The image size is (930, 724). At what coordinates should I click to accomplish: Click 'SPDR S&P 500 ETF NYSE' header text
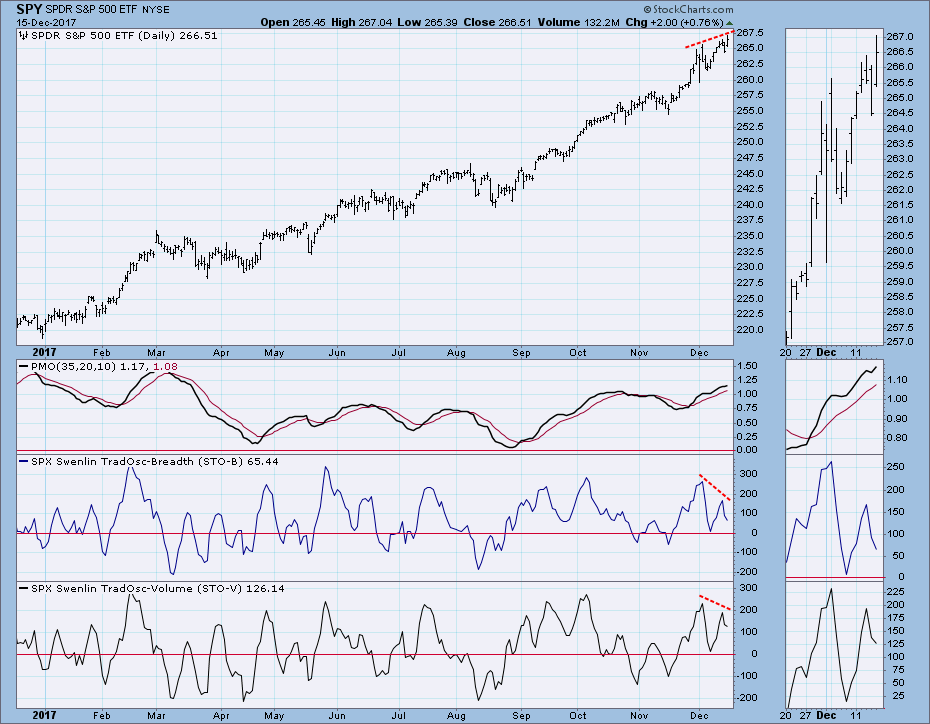pos(107,9)
